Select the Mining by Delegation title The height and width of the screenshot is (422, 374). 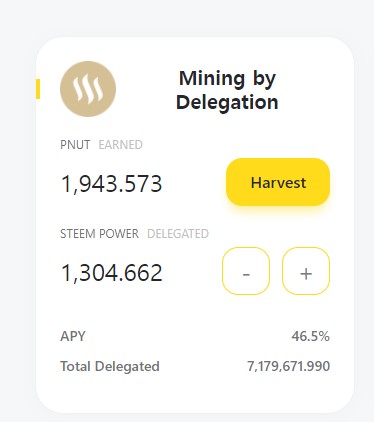coord(227,90)
